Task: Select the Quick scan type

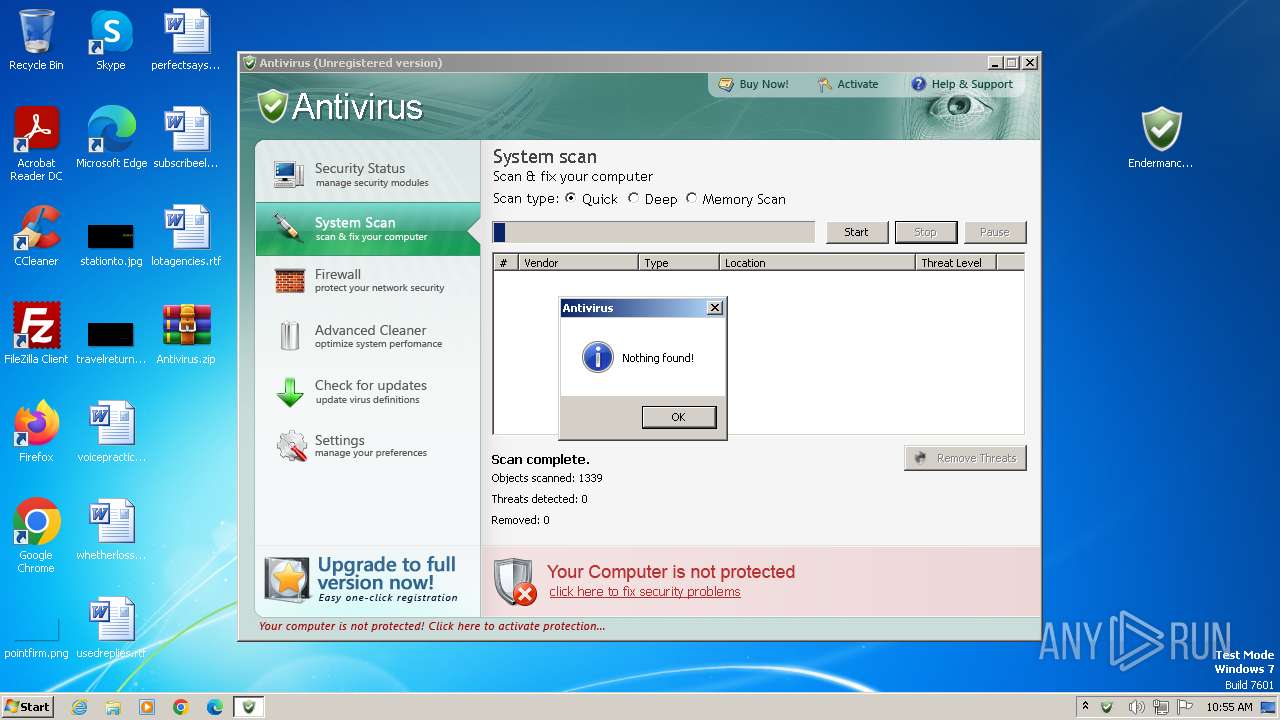Action: click(x=571, y=198)
